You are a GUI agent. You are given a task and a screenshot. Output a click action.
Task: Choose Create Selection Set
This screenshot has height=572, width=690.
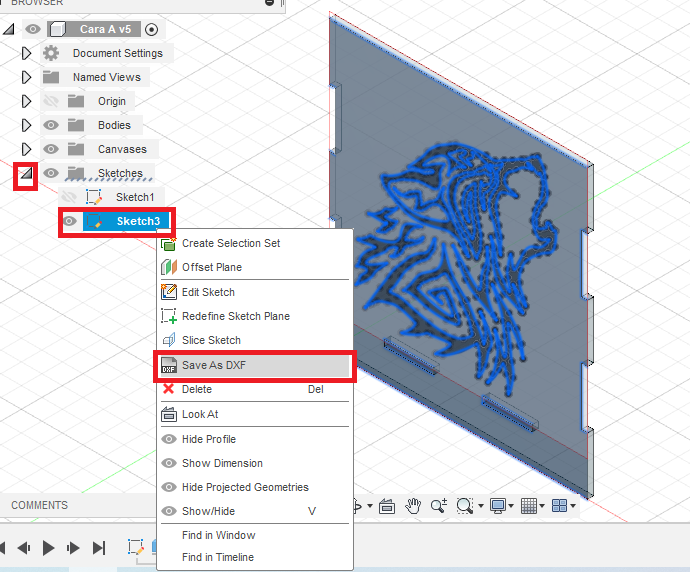pos(255,243)
